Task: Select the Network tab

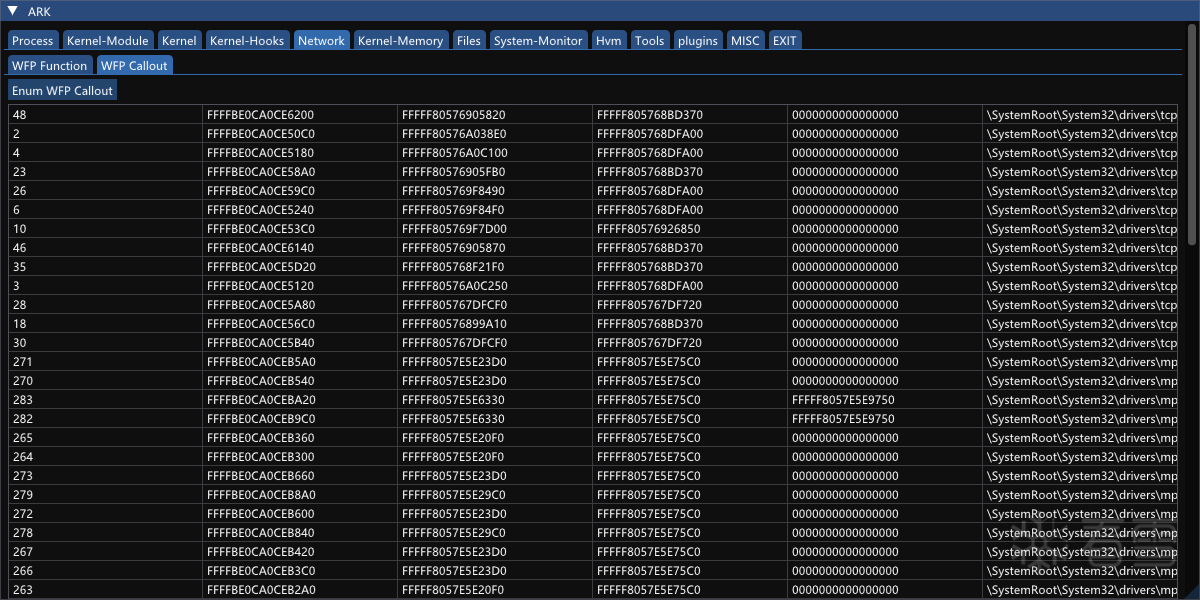Action: (x=321, y=41)
